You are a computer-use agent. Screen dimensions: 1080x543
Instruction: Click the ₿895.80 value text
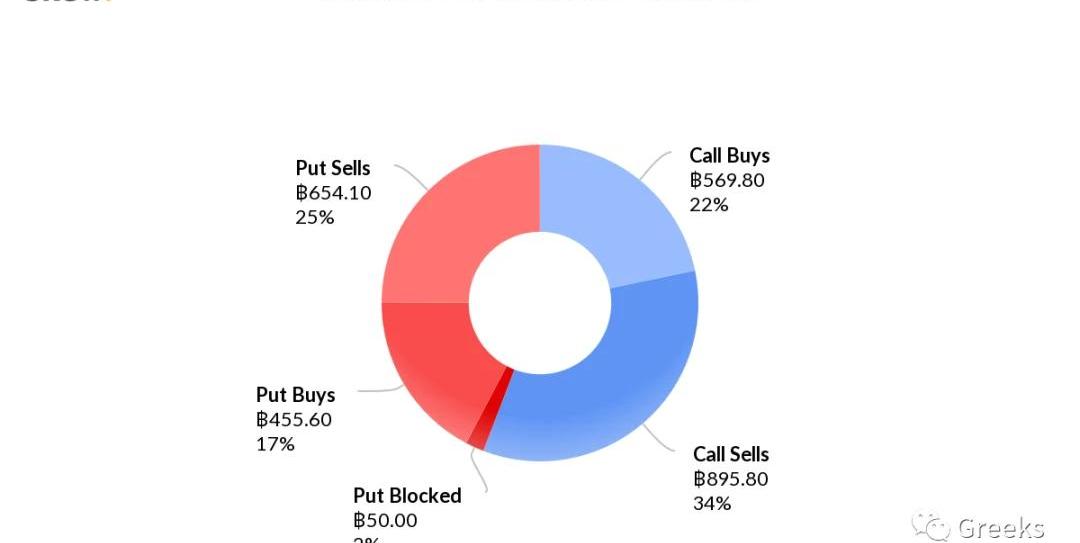tap(731, 479)
